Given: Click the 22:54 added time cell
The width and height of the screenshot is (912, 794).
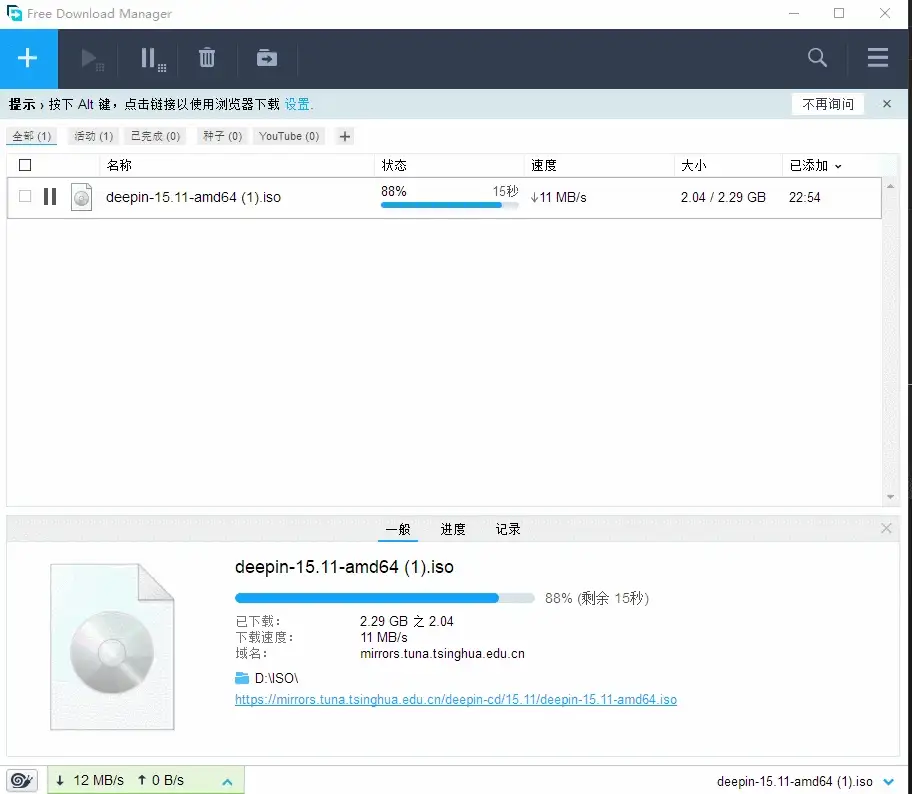Looking at the screenshot, I should click(x=804, y=197).
